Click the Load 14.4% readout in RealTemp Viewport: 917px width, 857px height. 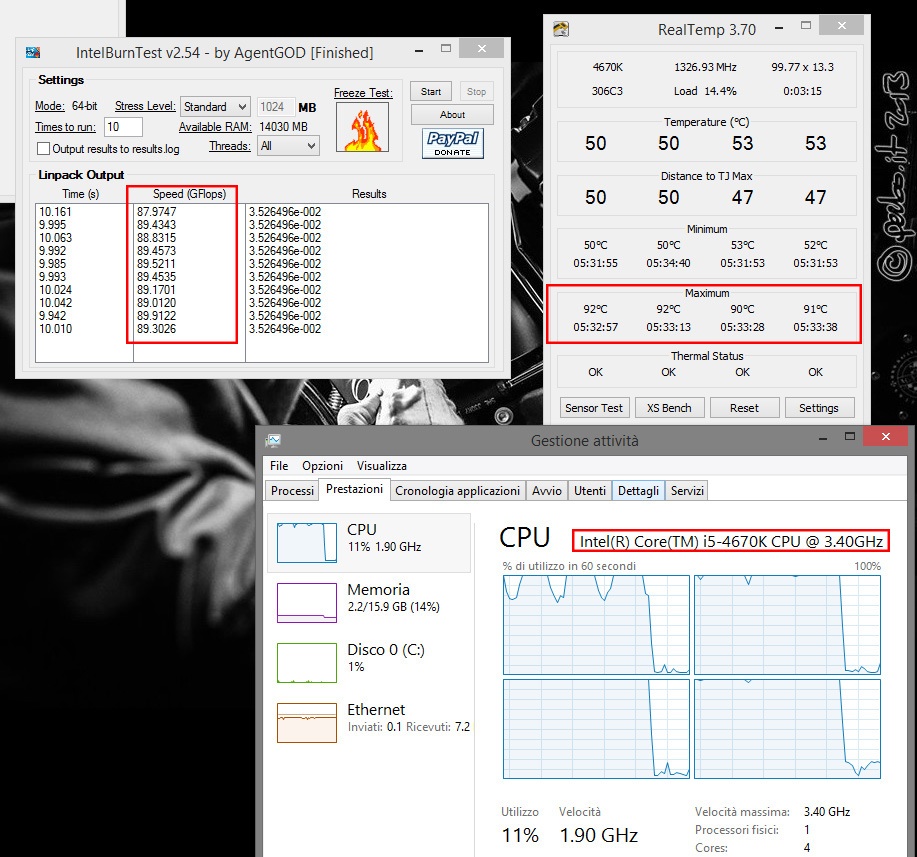[x=705, y=91]
